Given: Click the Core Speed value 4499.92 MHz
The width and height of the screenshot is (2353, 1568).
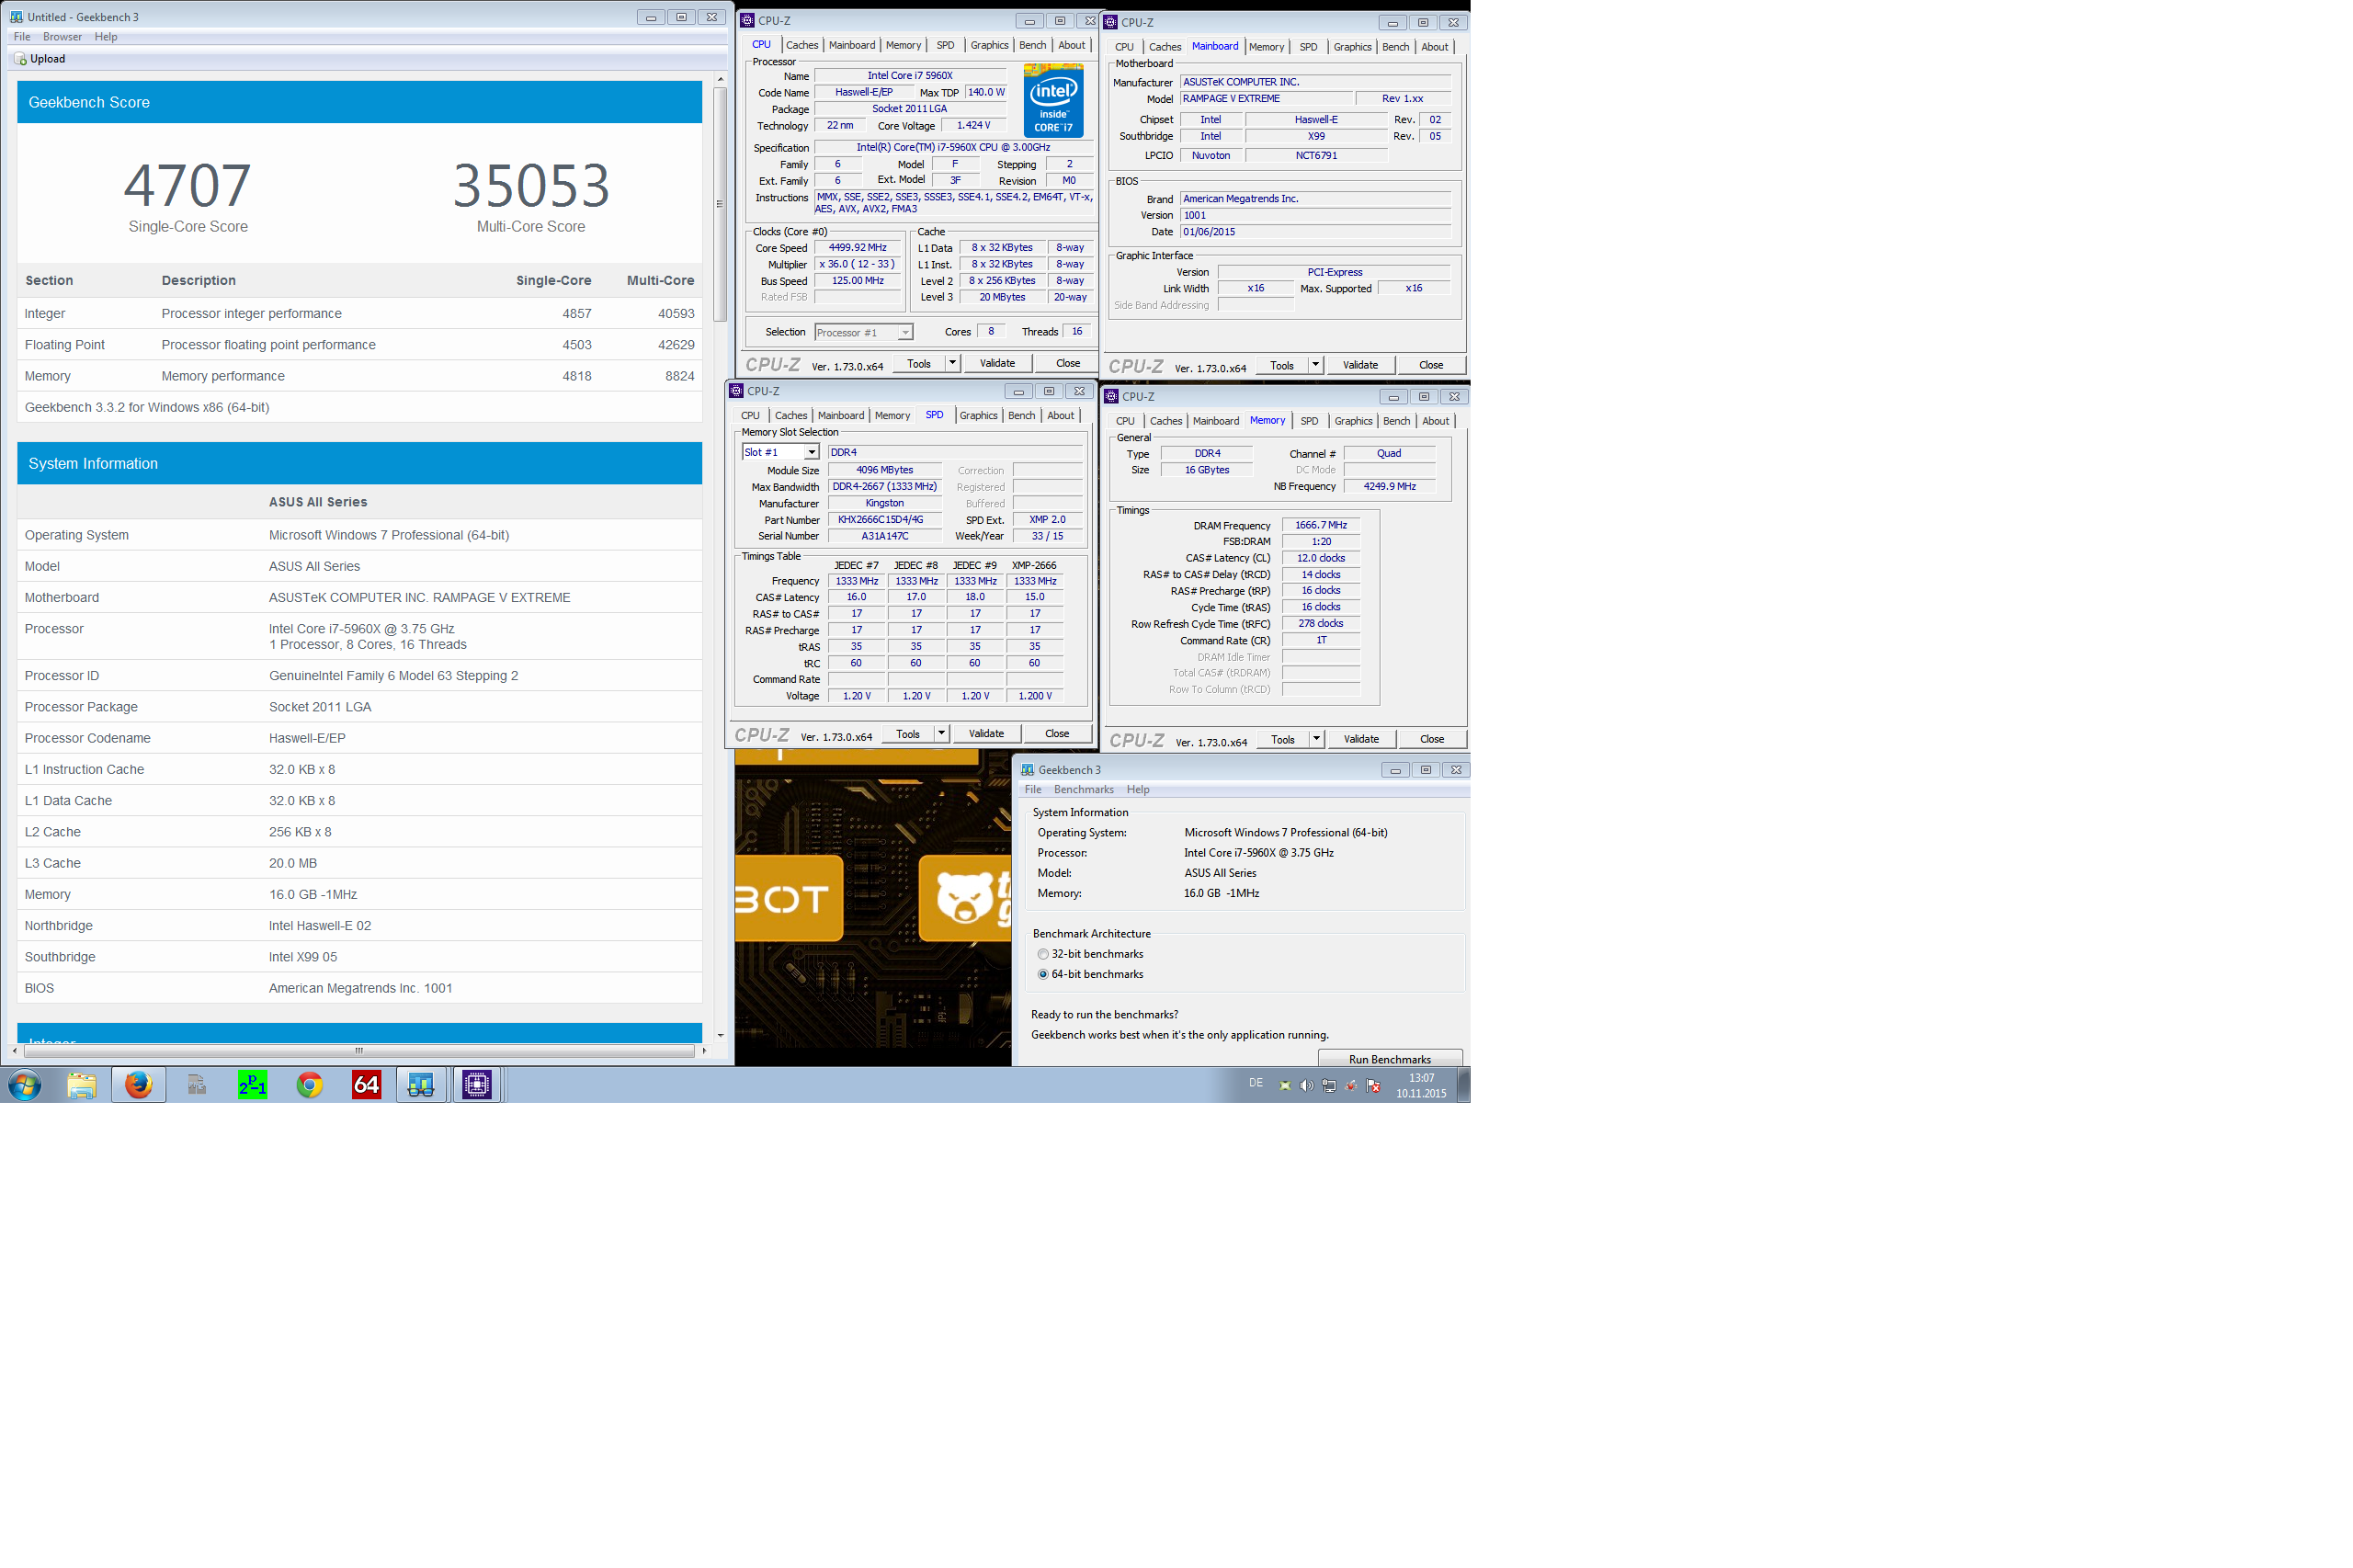Looking at the screenshot, I should click(x=857, y=248).
